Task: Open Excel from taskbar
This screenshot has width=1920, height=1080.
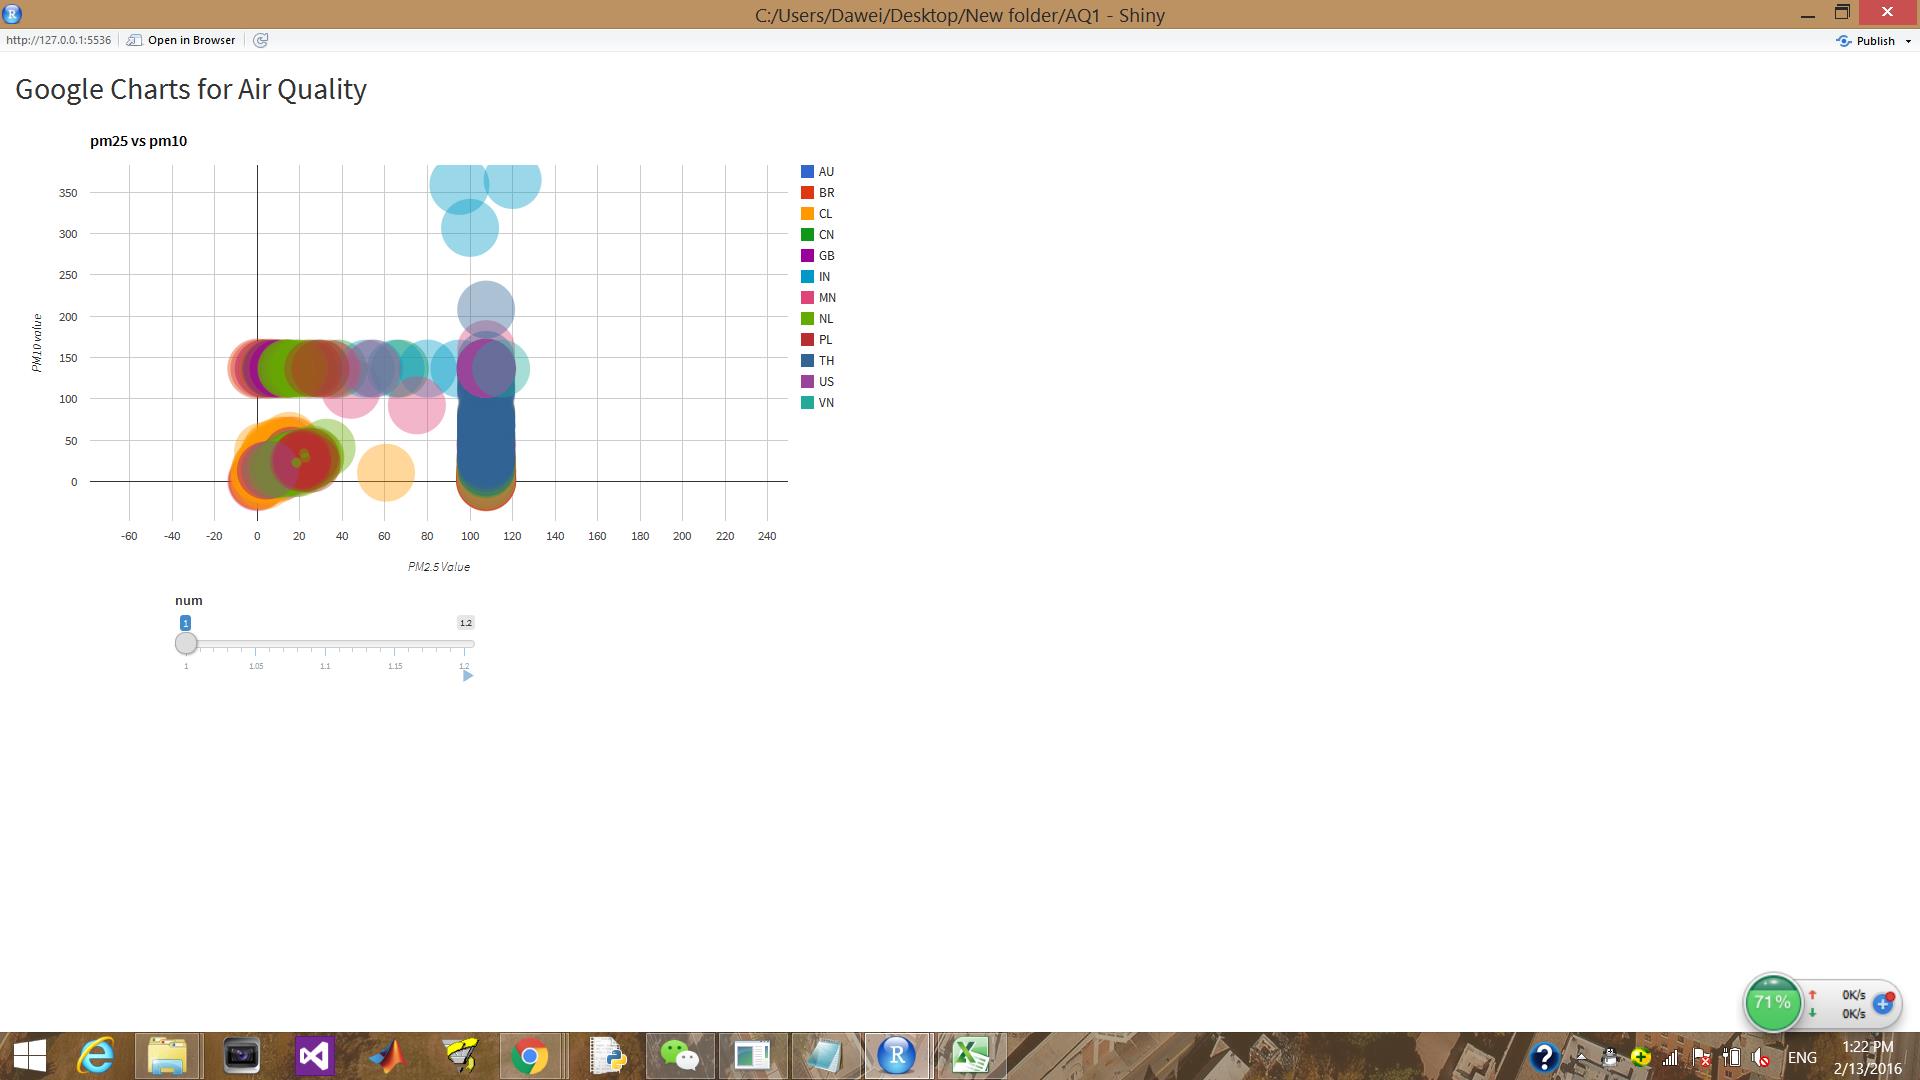Action: point(970,1056)
